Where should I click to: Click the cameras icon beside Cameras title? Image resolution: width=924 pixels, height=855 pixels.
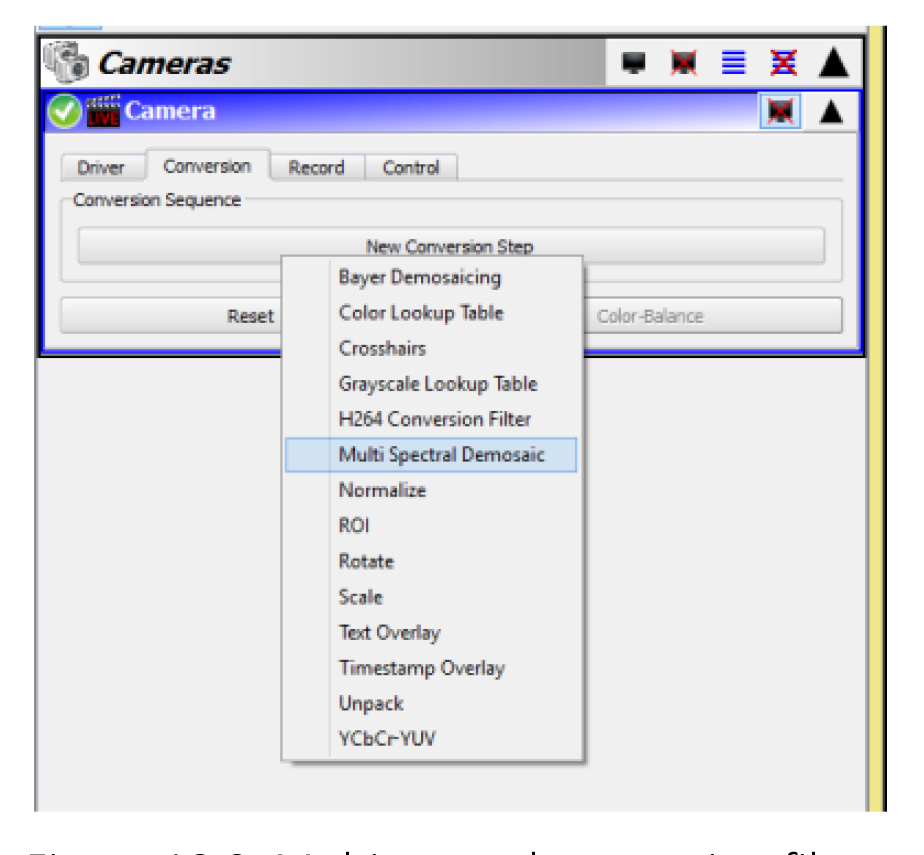point(68,64)
